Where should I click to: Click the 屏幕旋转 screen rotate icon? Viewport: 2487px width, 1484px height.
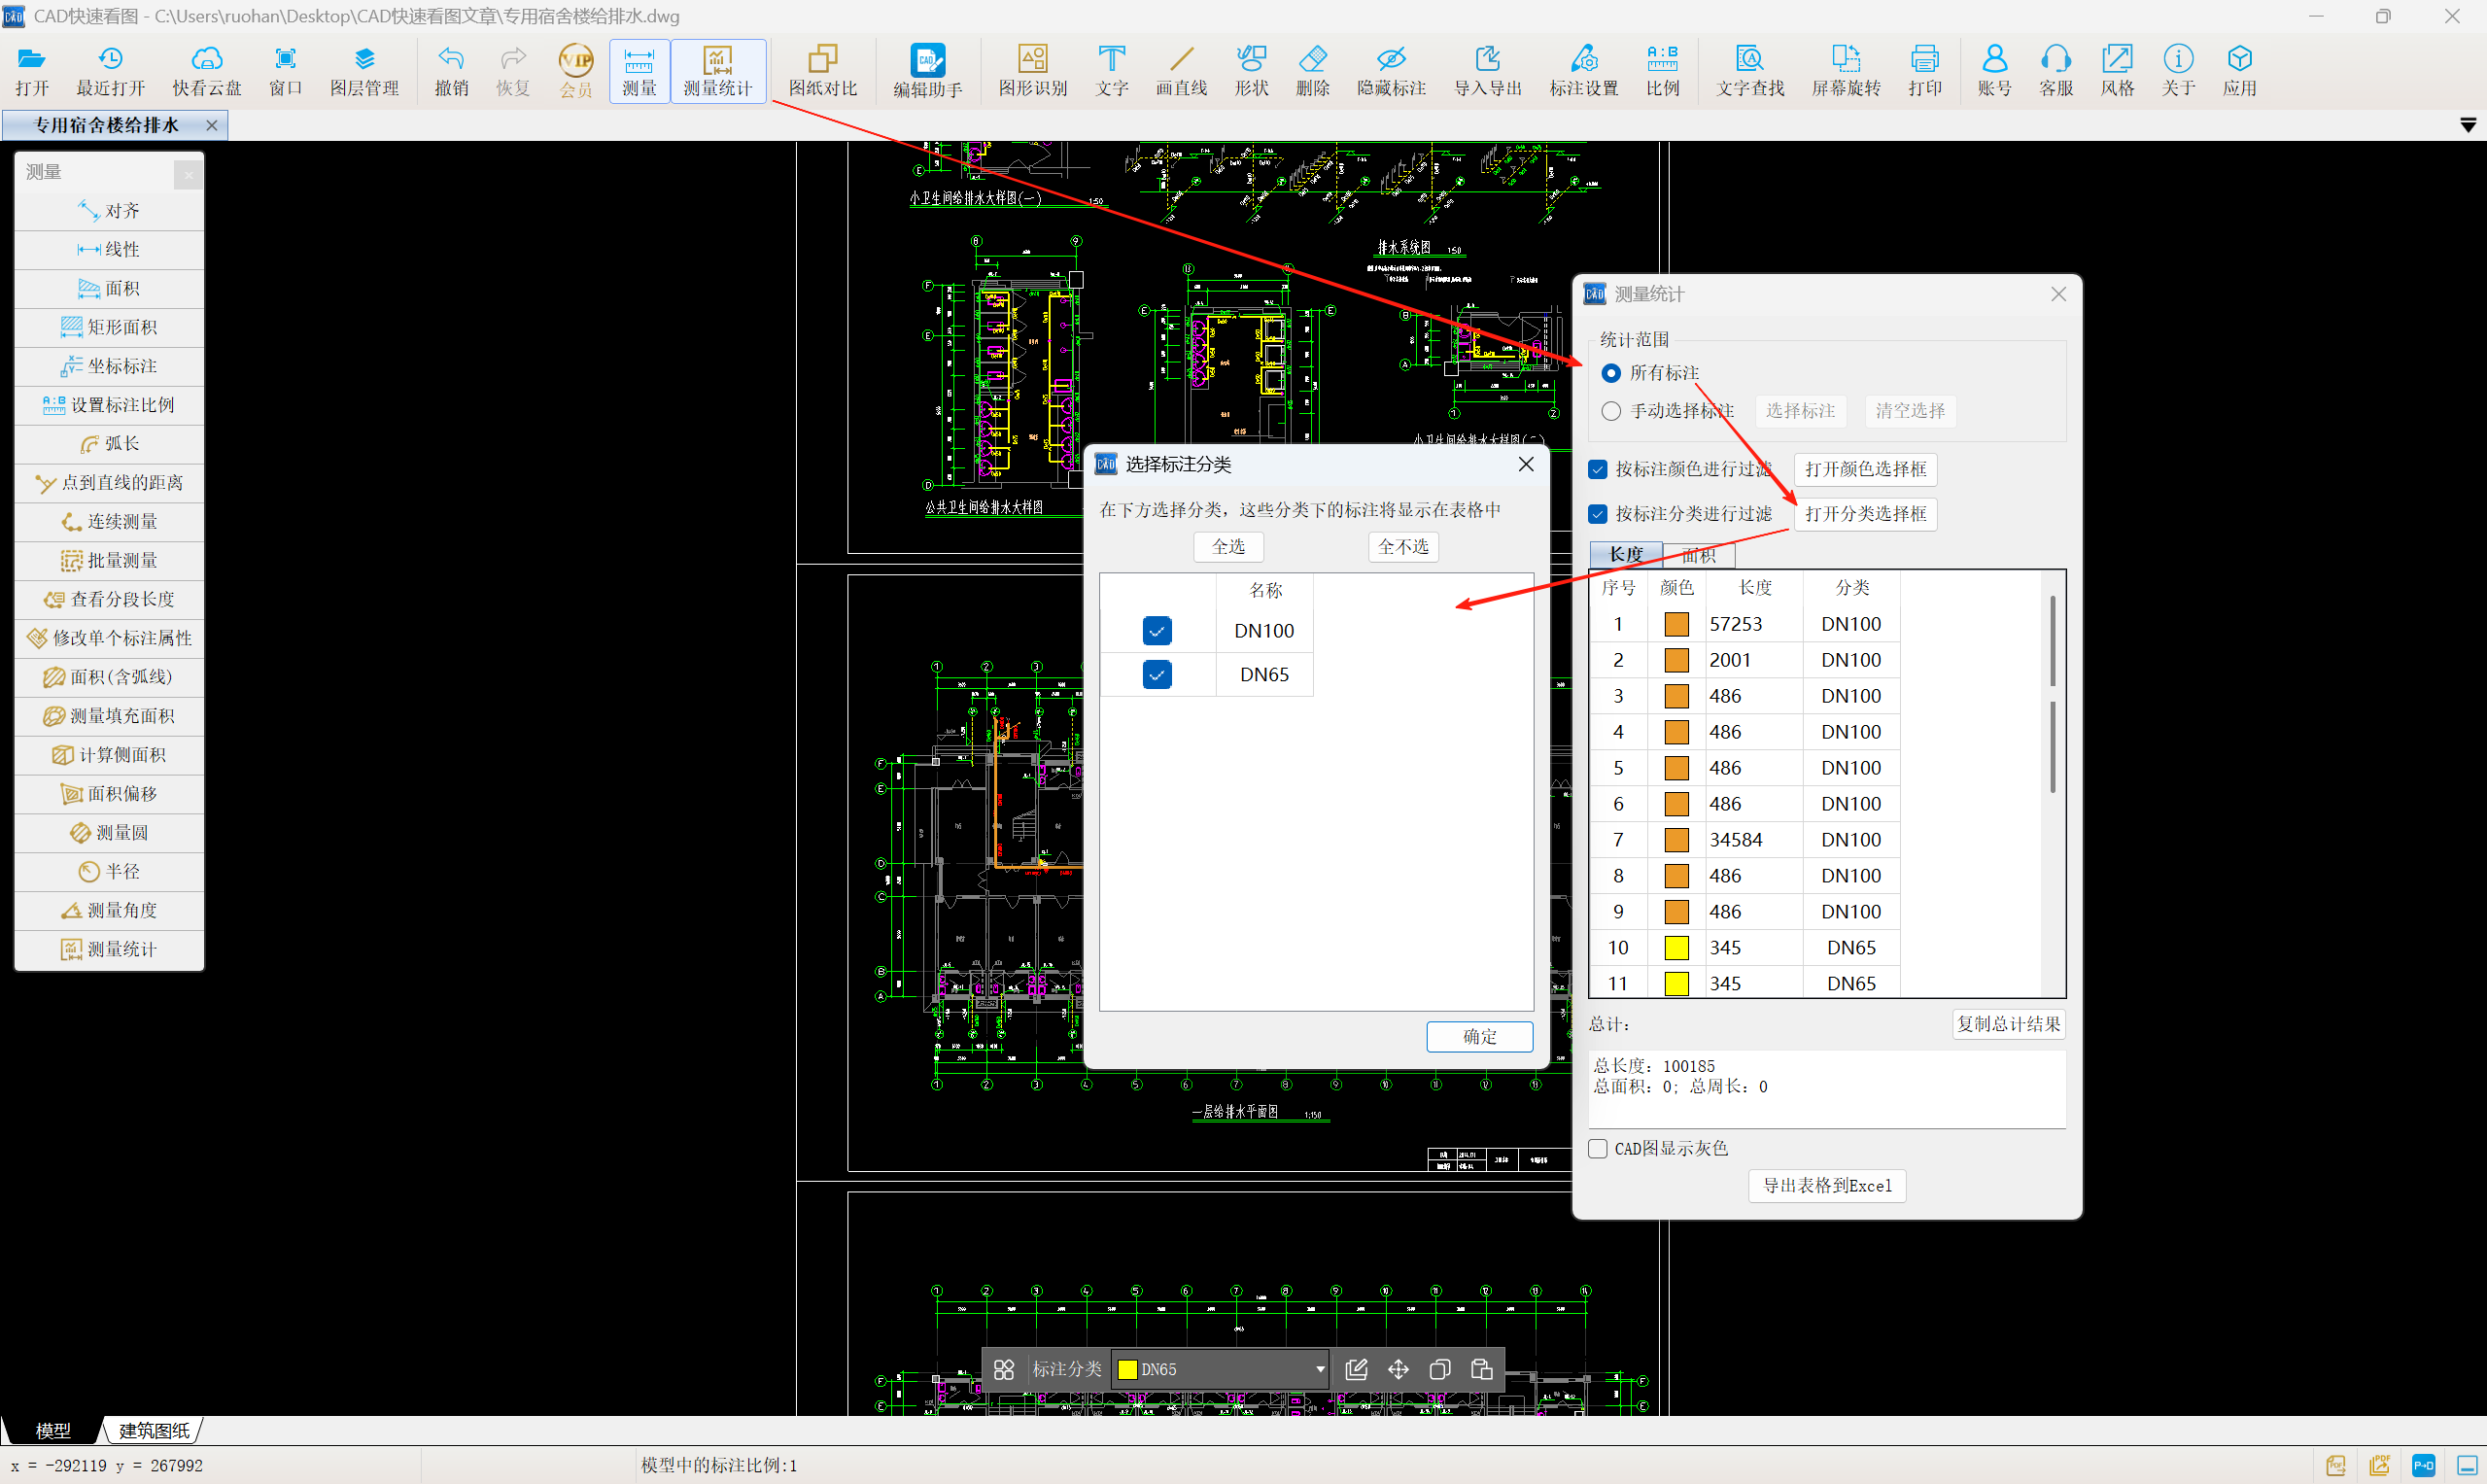point(1845,70)
